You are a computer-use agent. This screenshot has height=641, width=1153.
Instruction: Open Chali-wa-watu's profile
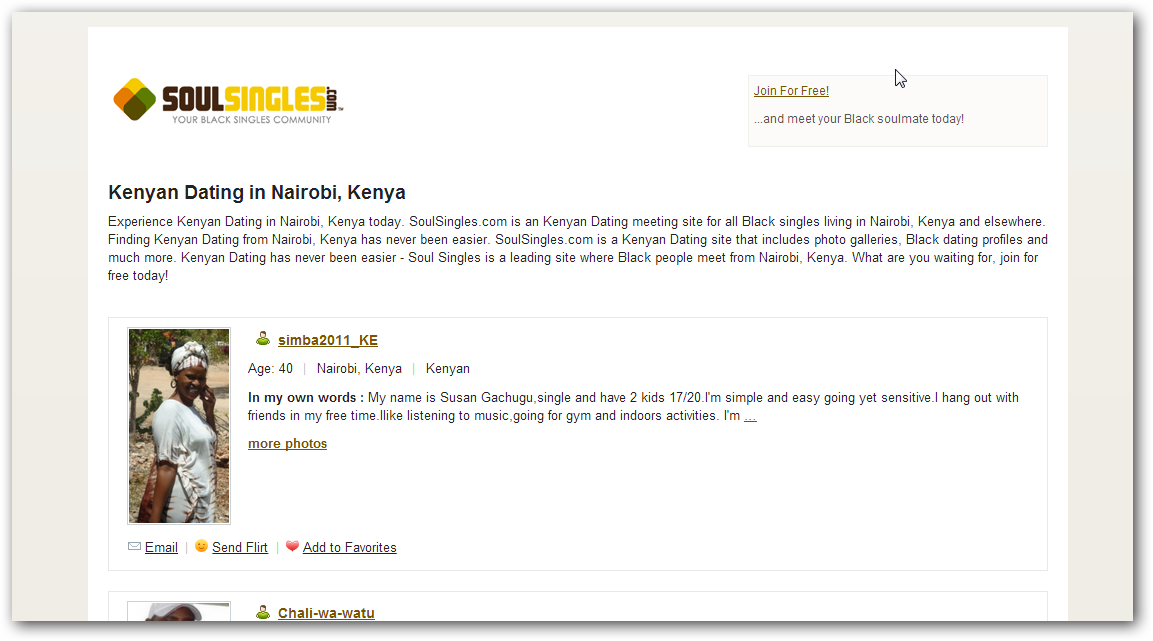tap(325, 614)
